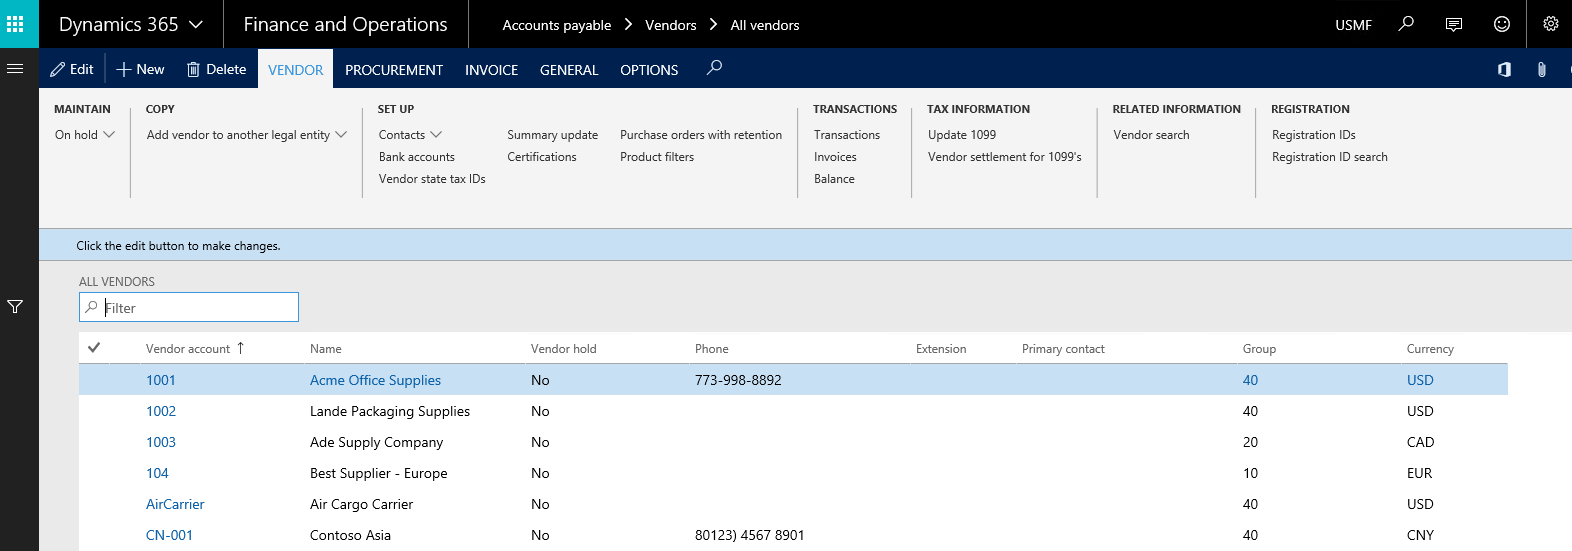
Task: Open the Group column header
Action: (1260, 349)
